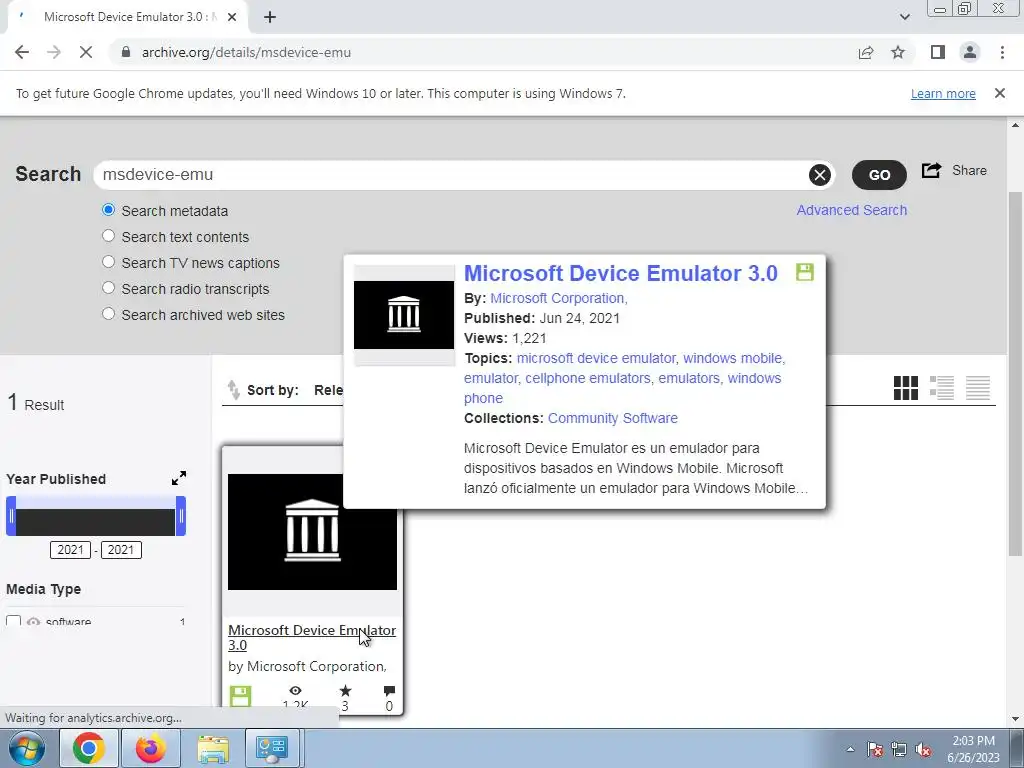Click Action Center flag tray icon
This screenshot has height=768, width=1024.
point(875,749)
